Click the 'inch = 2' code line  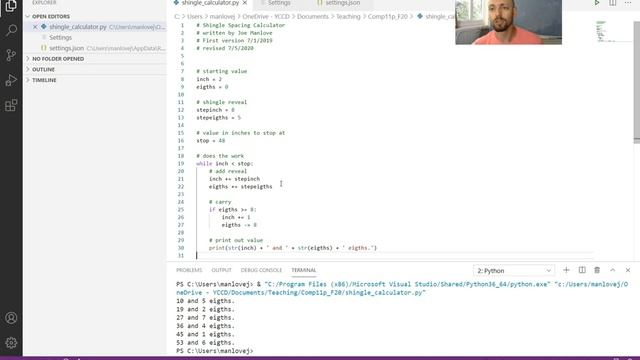click(209, 79)
